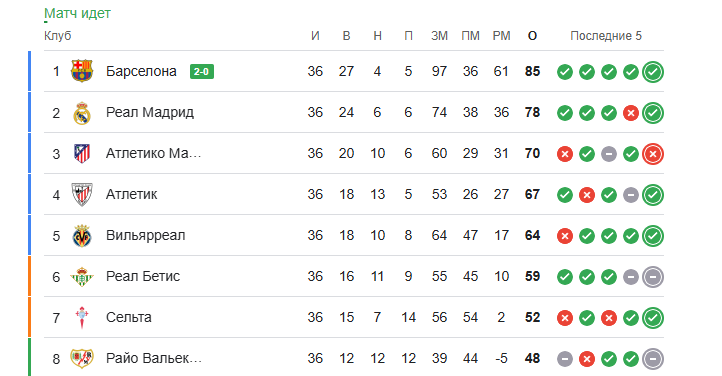Click Atlético's circled latest loss icon
The height and width of the screenshot is (376, 722).
click(653, 154)
